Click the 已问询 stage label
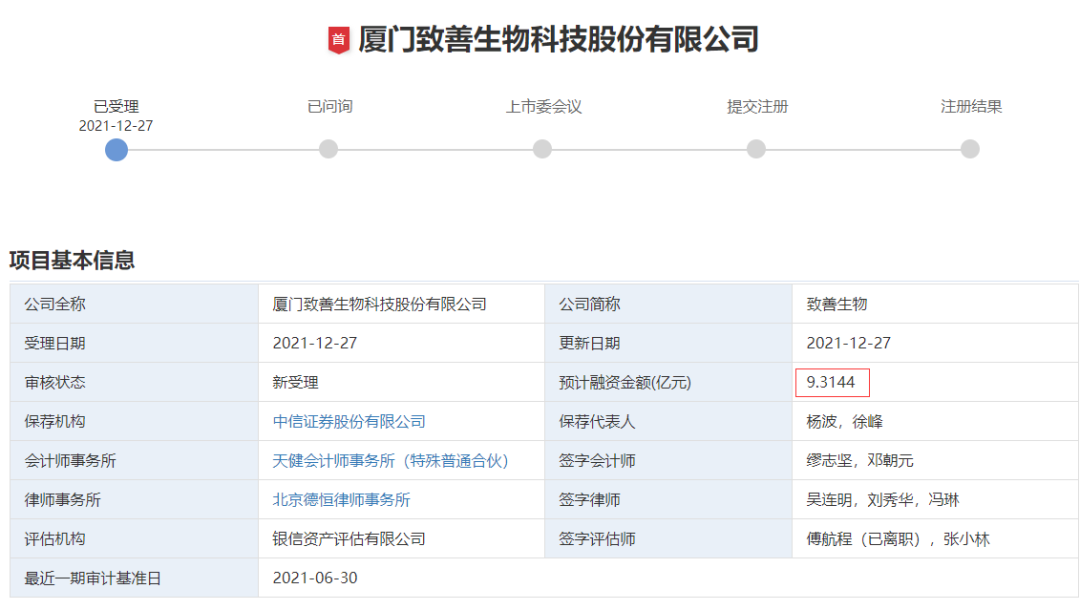1080x610 pixels. click(x=330, y=107)
